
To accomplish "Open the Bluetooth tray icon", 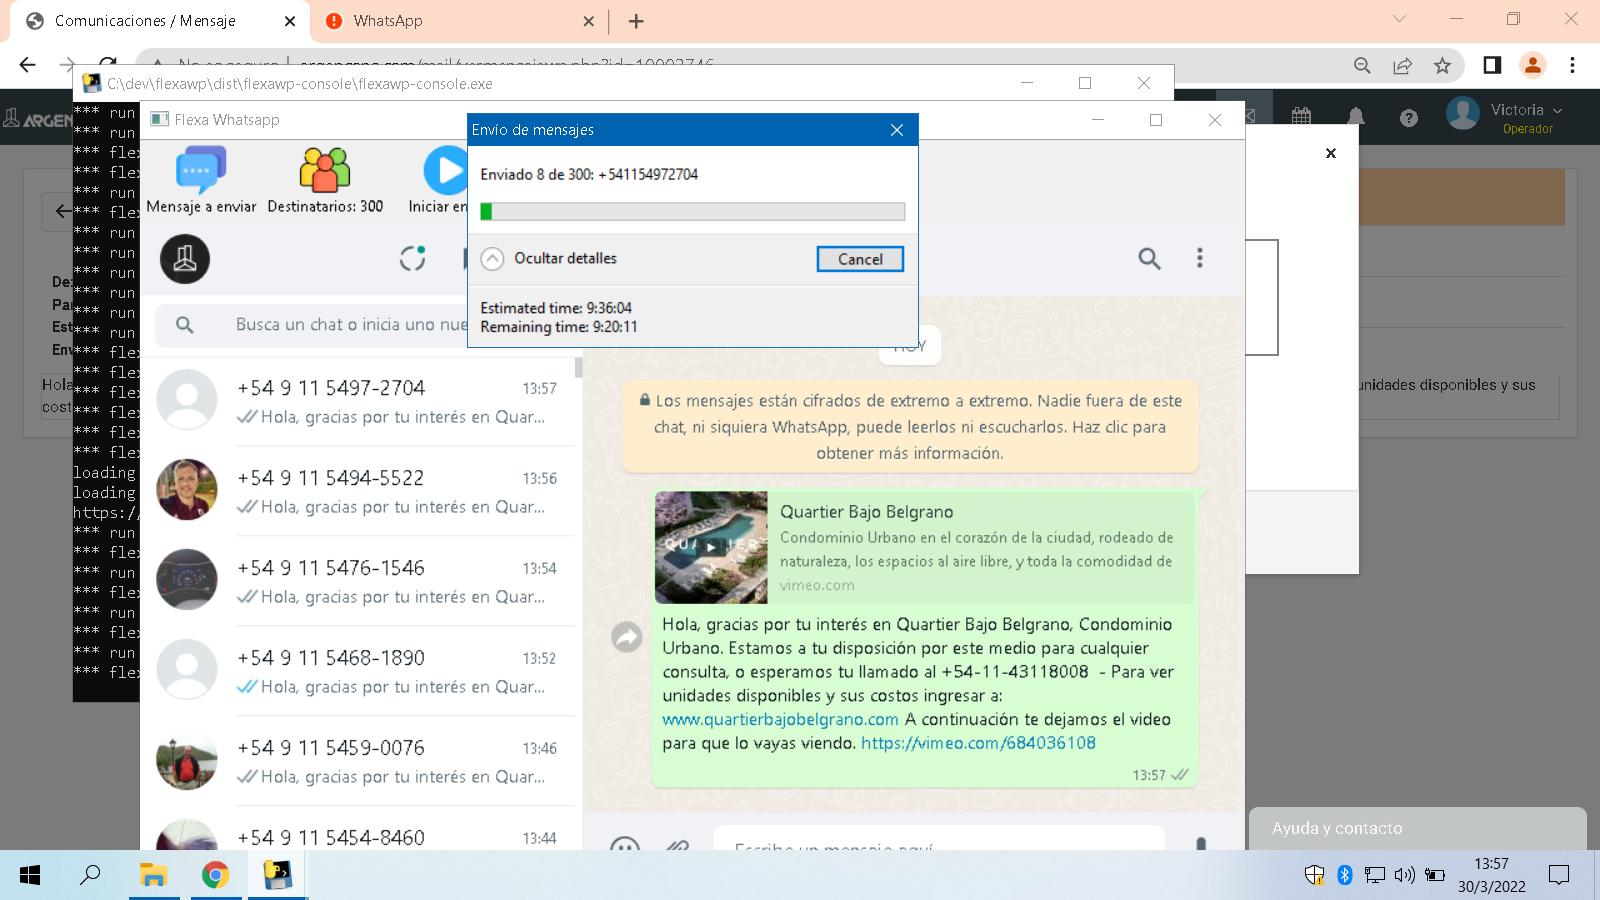I will pos(1345,875).
